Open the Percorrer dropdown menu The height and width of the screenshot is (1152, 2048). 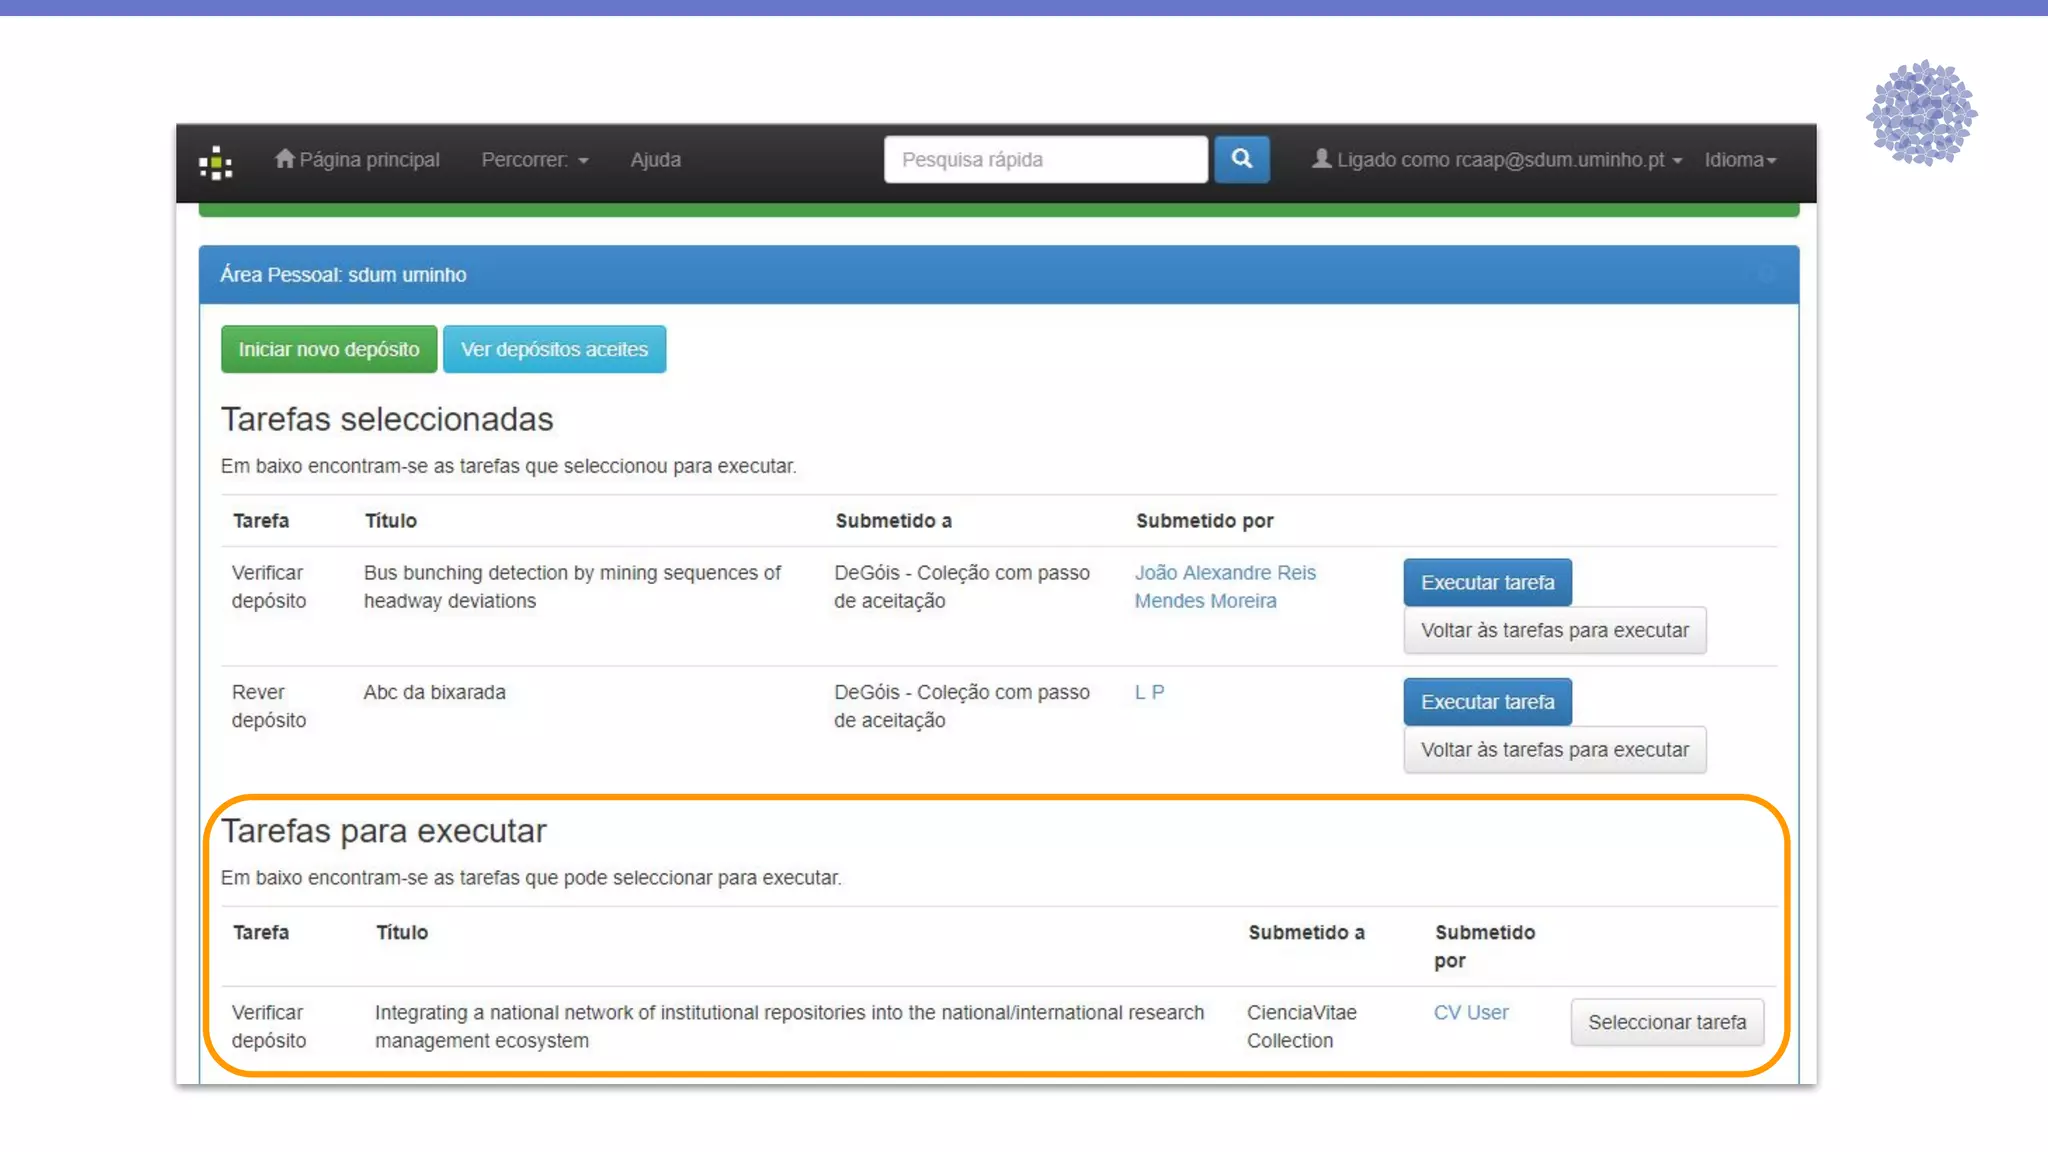tap(534, 160)
